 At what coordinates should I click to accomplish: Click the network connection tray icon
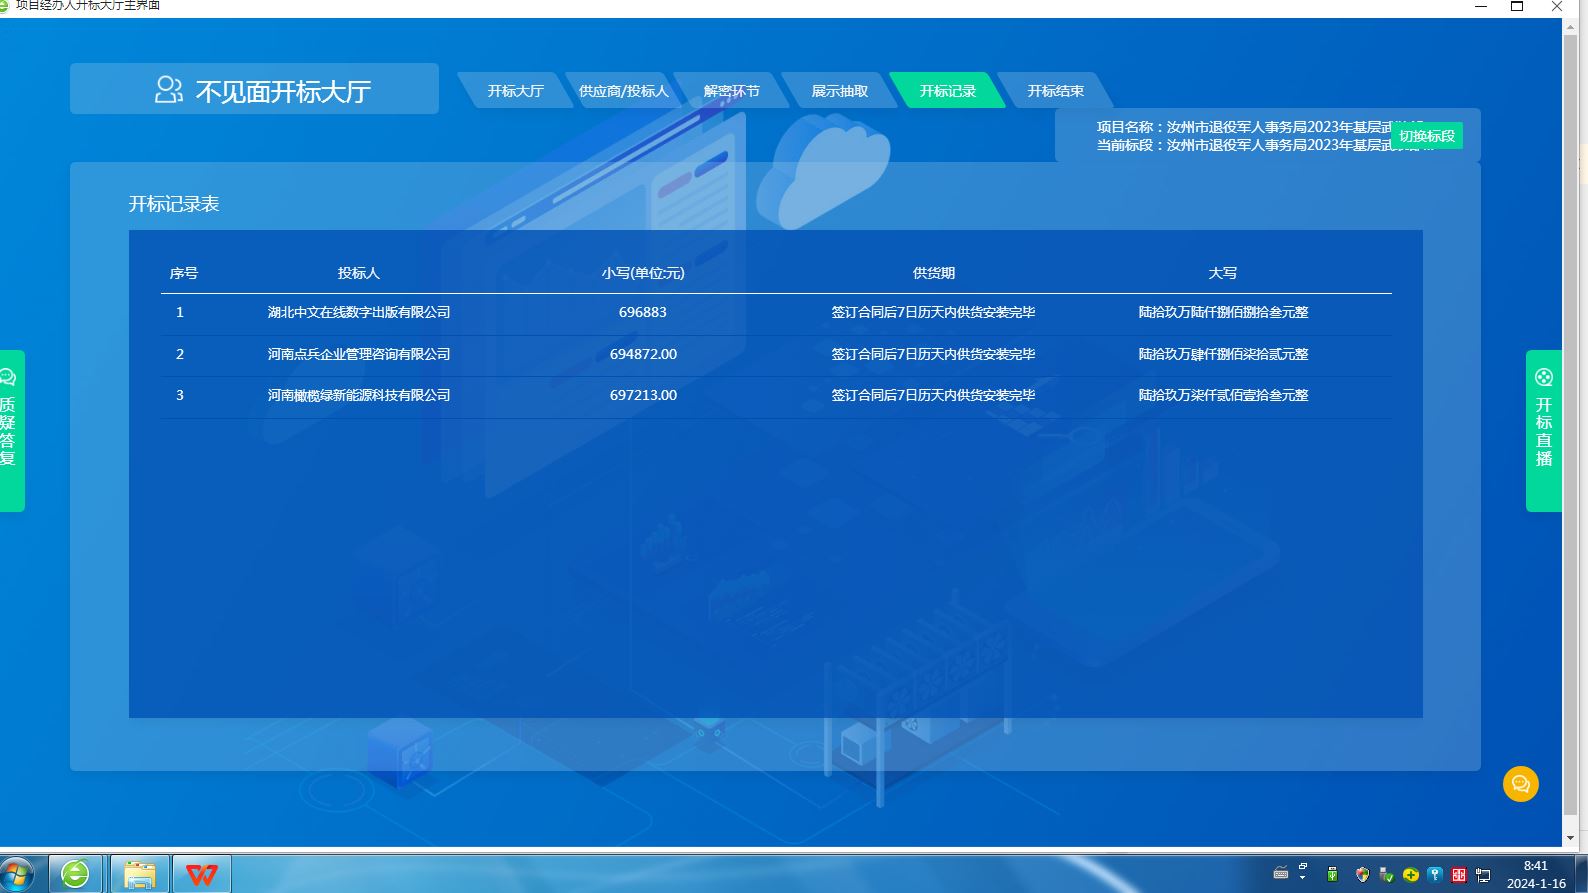tap(1483, 875)
